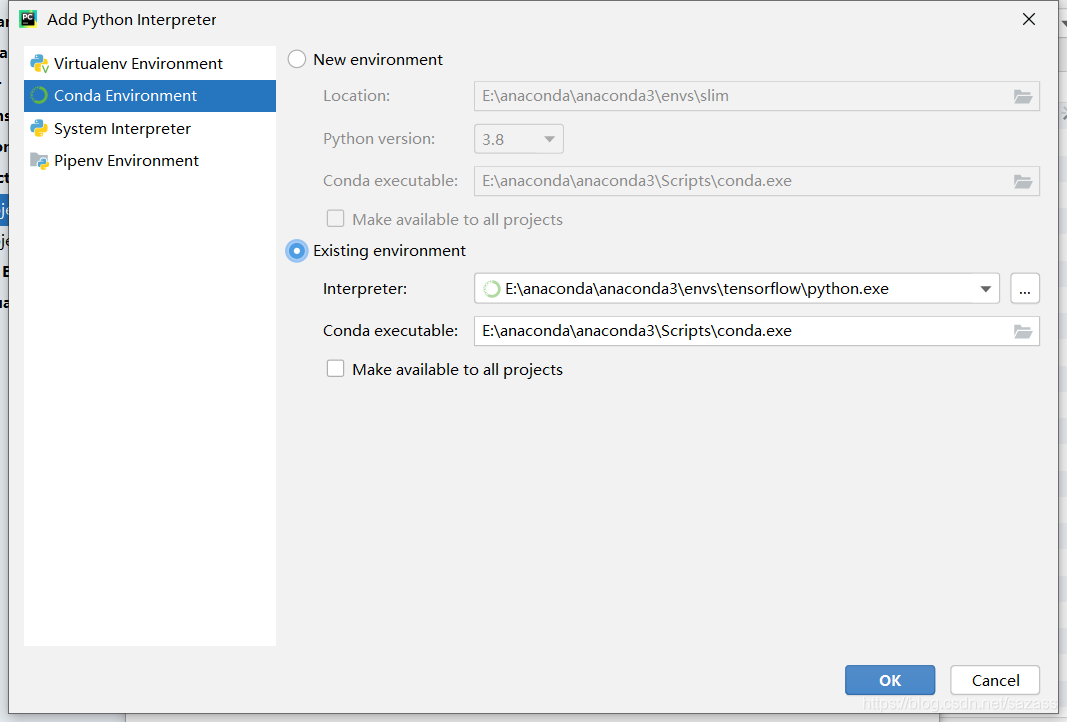Click the conda icon inside the Interpreter field
Screen dimensions: 1067x722
pyautogui.click(x=491, y=289)
